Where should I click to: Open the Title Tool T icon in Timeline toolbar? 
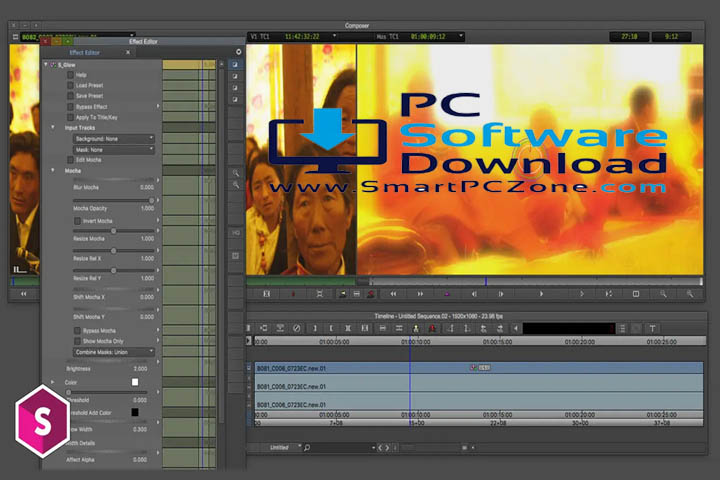(x=652, y=328)
